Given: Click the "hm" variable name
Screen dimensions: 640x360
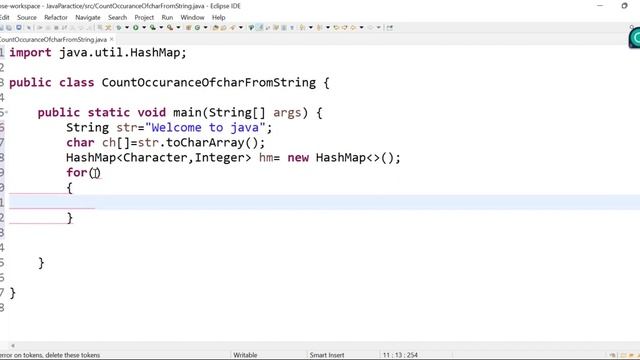Looking at the screenshot, I should [266, 158].
